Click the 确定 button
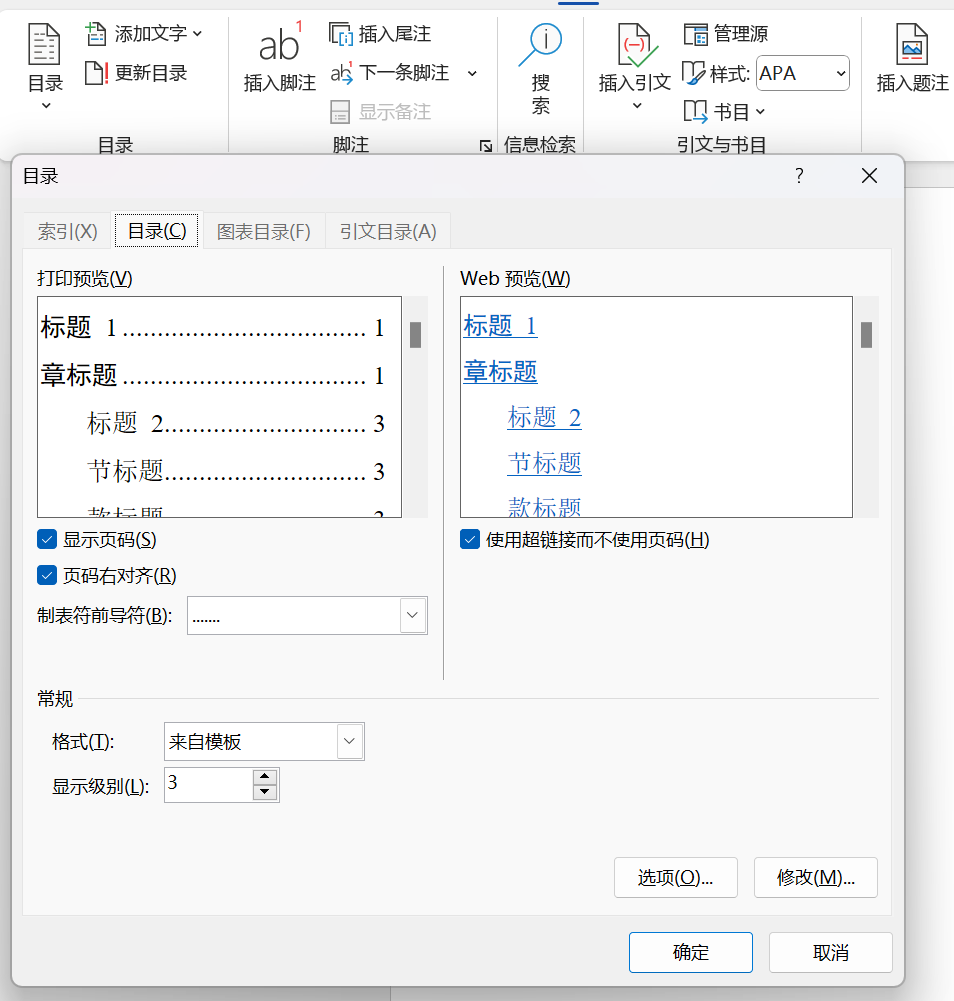The height and width of the screenshot is (1001, 954). pyautogui.click(x=690, y=953)
